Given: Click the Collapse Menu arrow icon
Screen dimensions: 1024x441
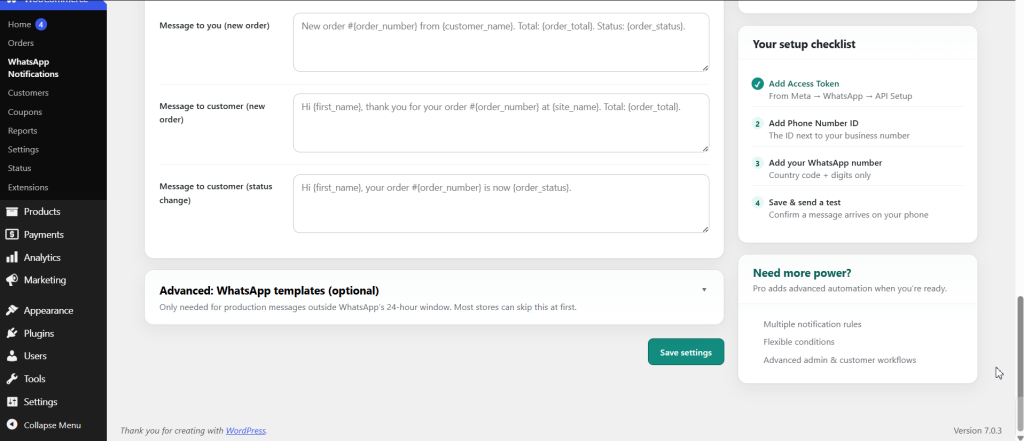Looking at the screenshot, I should (x=12, y=425).
